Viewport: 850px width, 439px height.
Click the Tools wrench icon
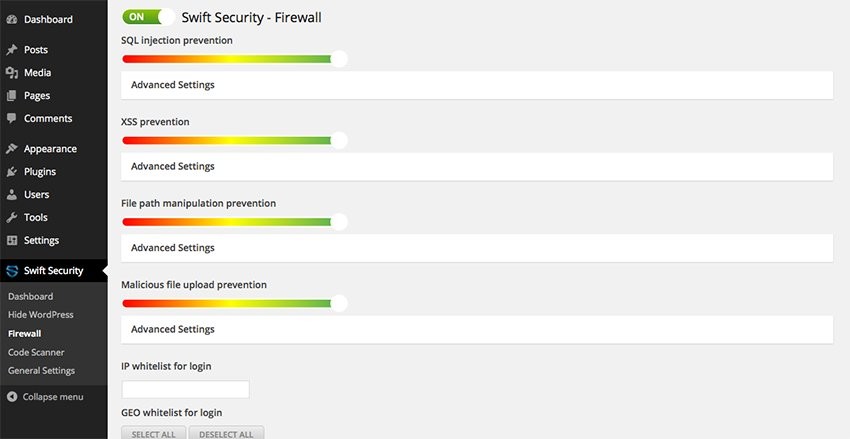[x=12, y=218]
